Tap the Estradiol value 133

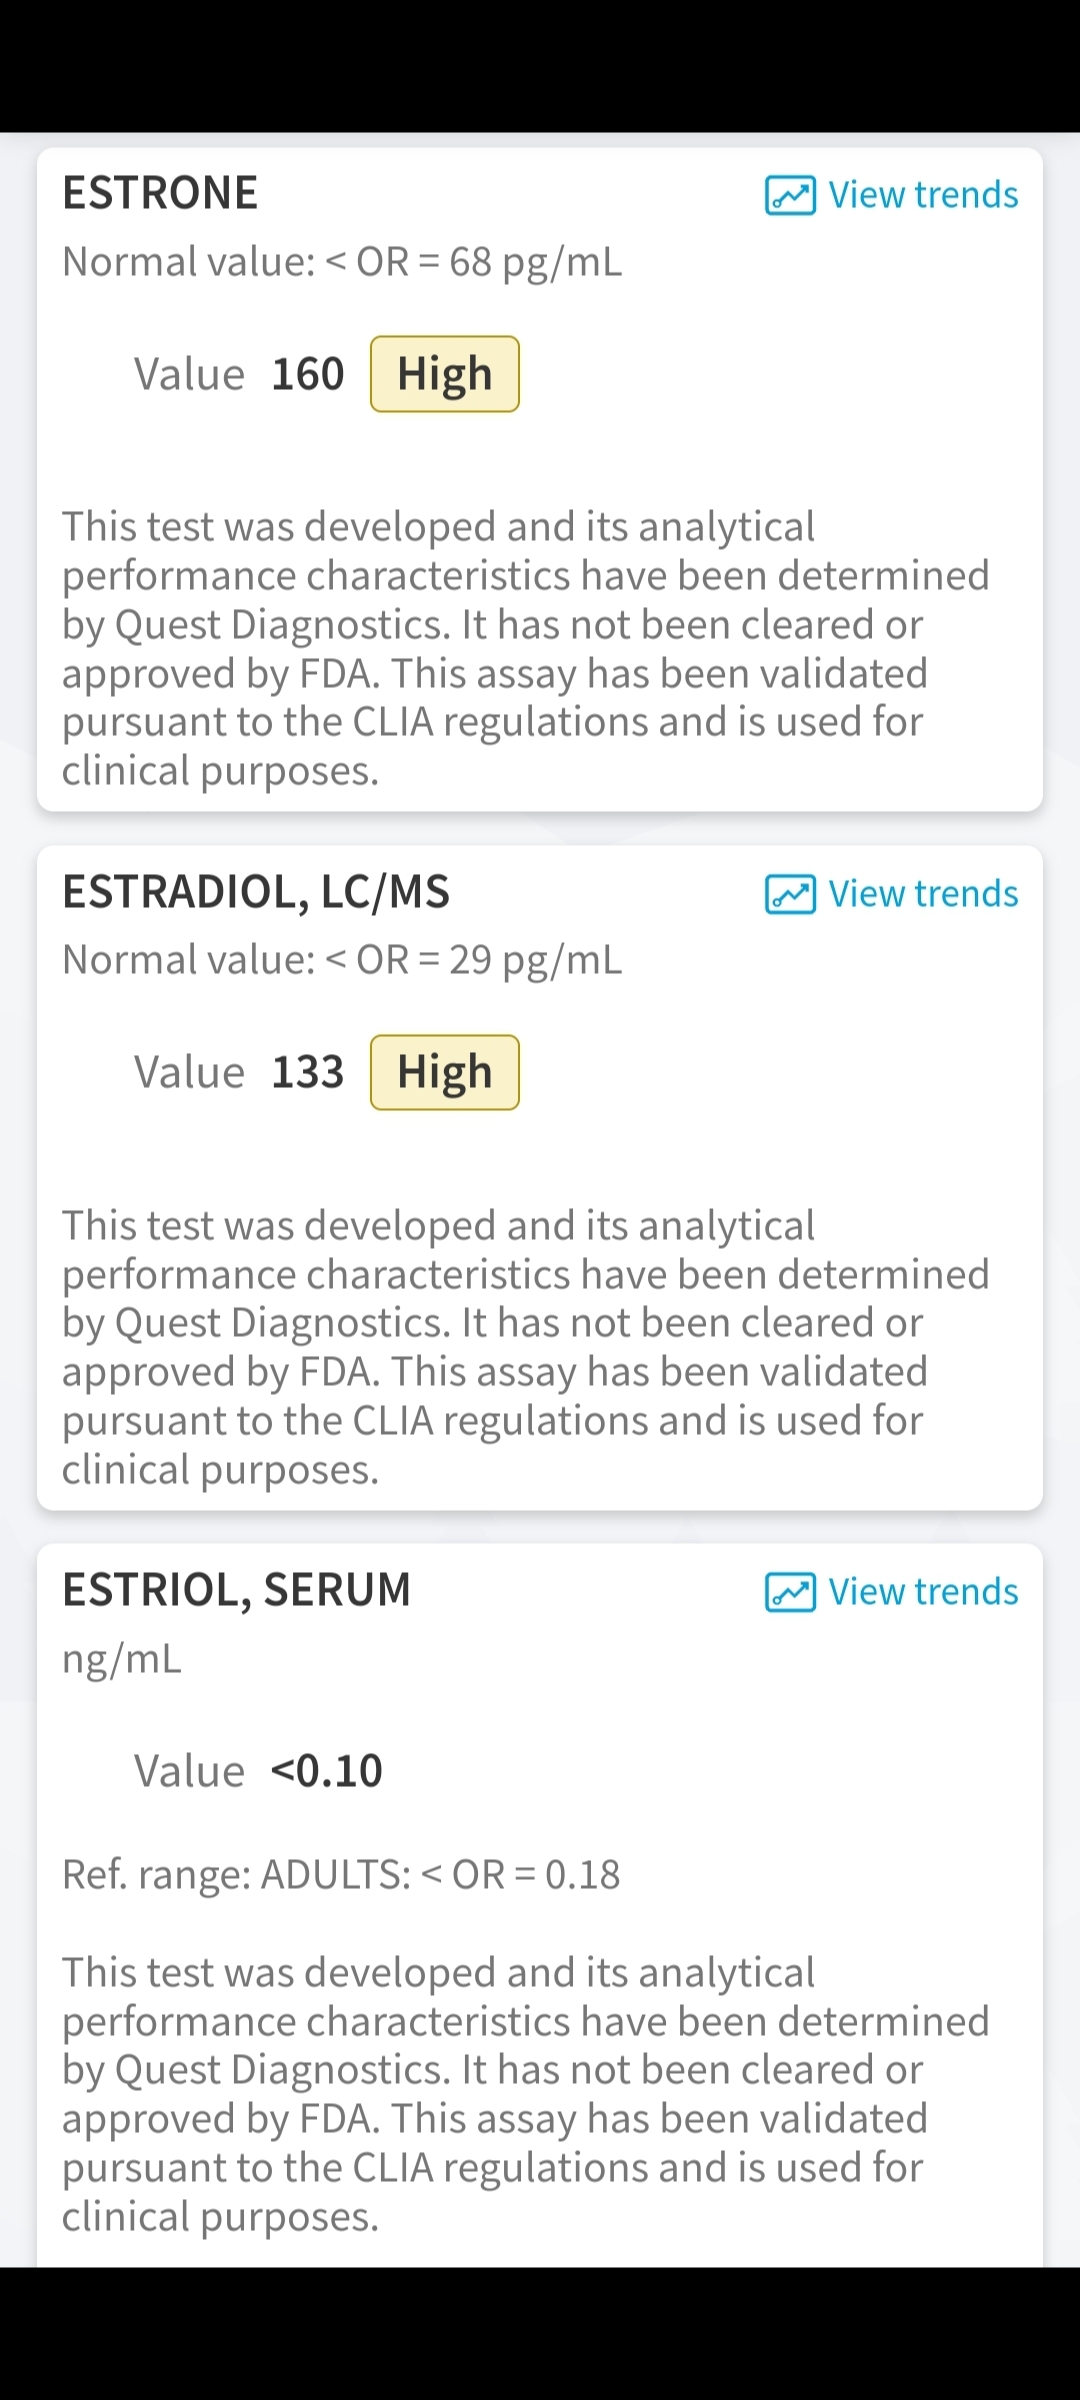(308, 1072)
